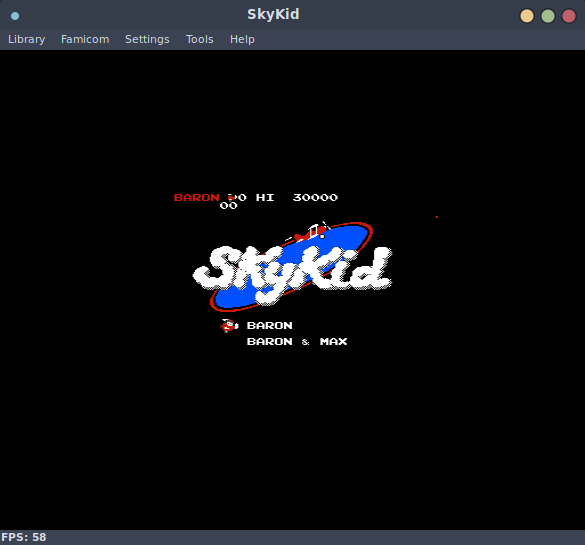
Task: Open the Help menu
Action: [x=242, y=39]
